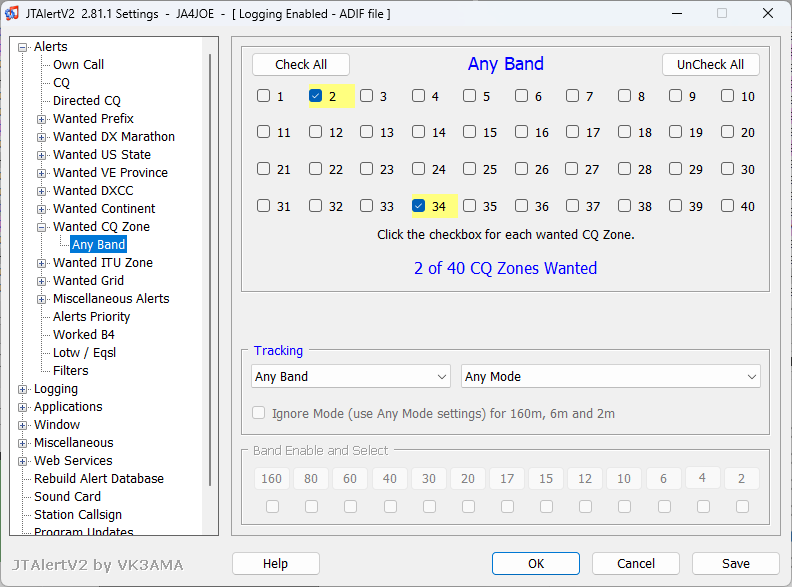The width and height of the screenshot is (792, 587).
Task: Expand the Wanted DXCC node
Action: point(41,191)
